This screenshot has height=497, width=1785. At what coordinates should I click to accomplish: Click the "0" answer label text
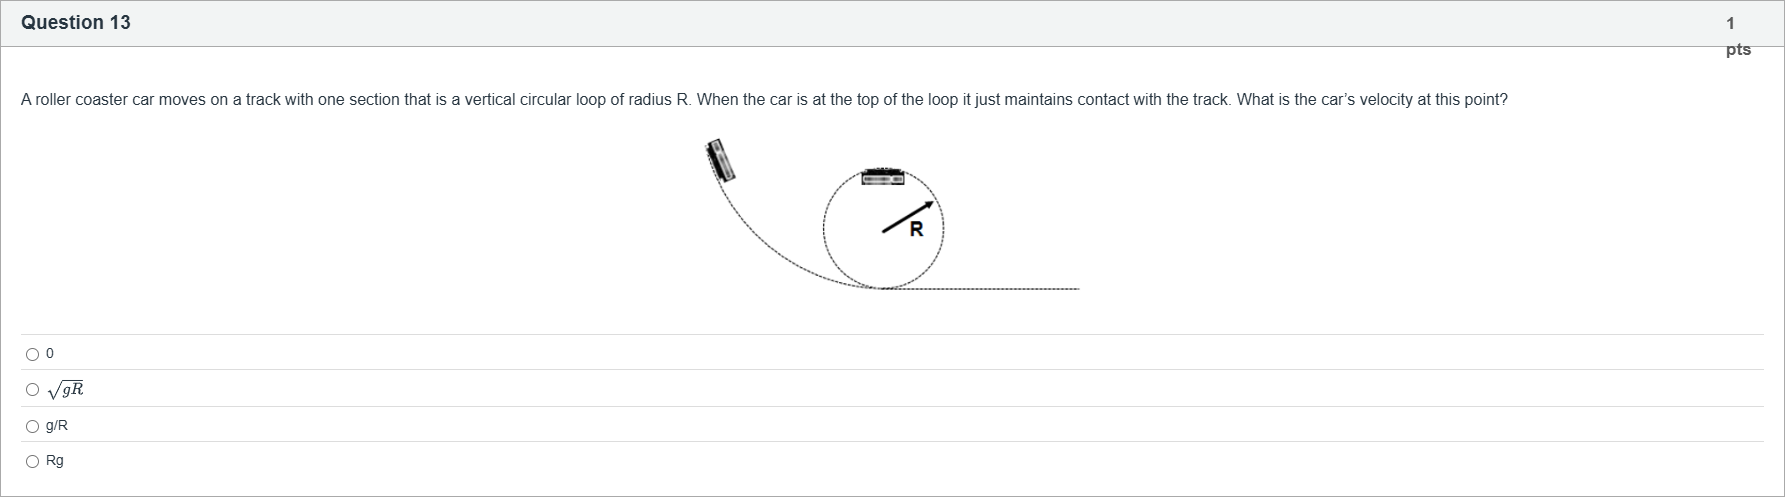[50, 354]
